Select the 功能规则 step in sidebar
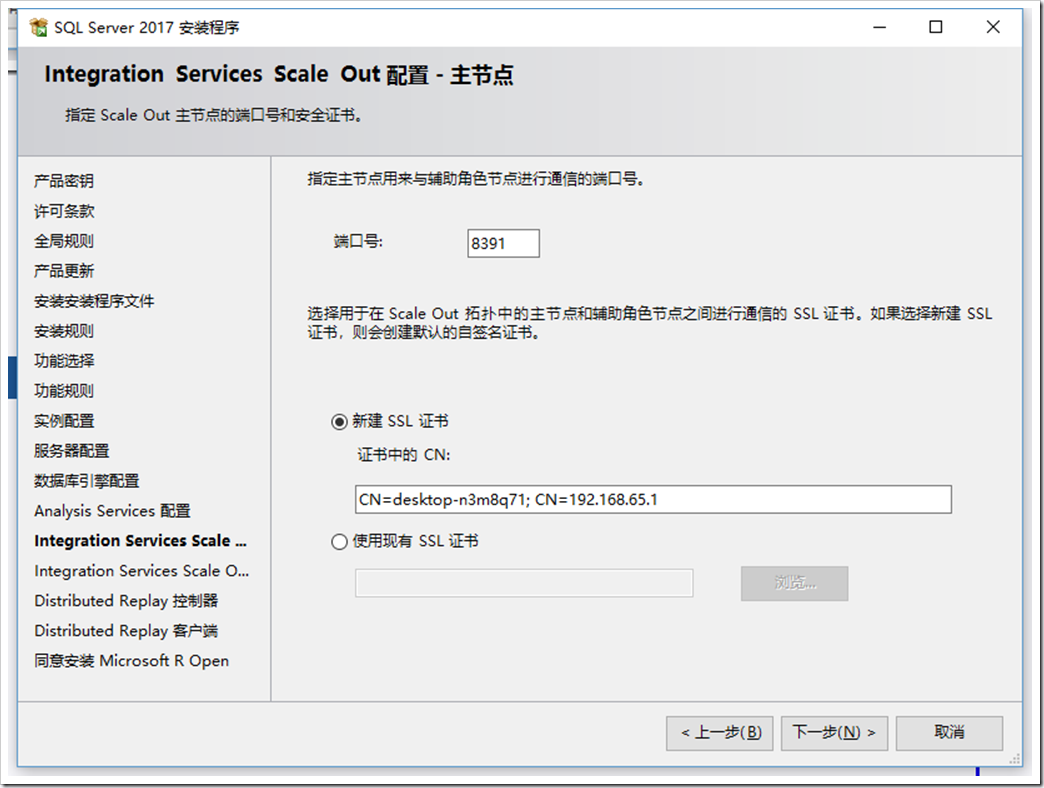The width and height of the screenshot is (1044, 788). click(64, 391)
